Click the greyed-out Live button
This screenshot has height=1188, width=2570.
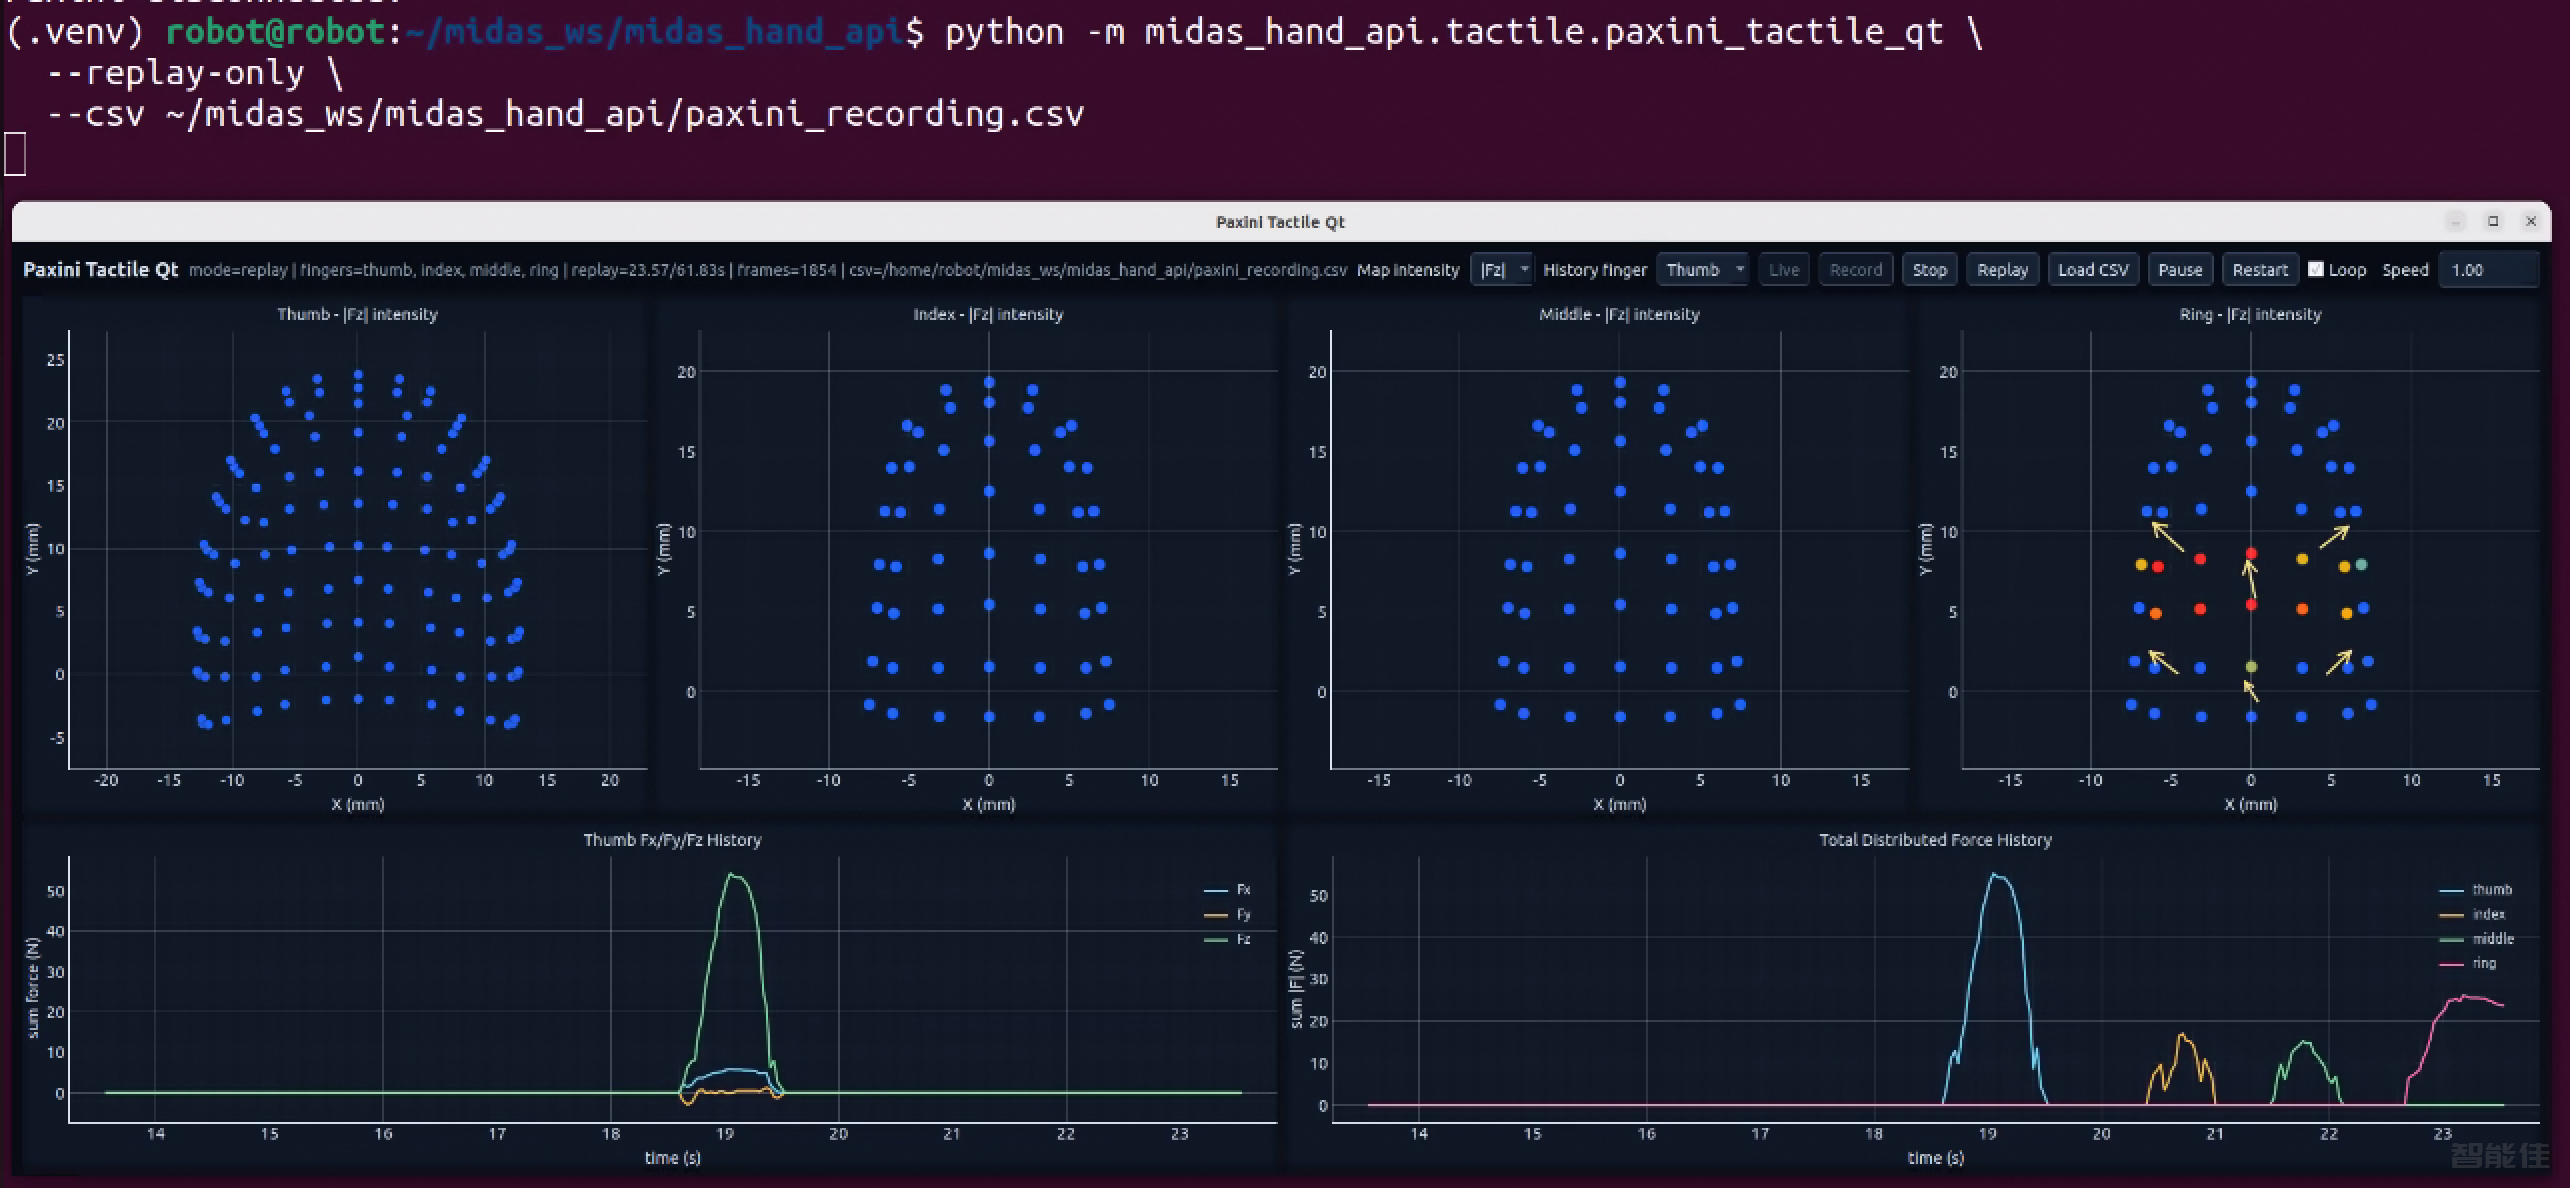click(1783, 270)
